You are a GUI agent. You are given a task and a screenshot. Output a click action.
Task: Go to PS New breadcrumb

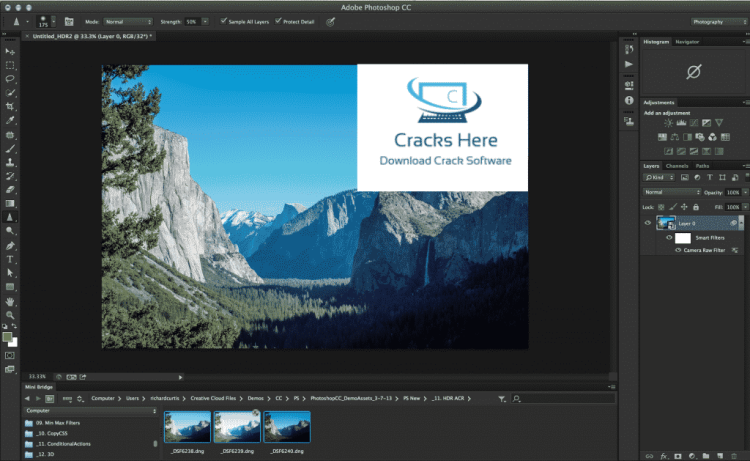pyautogui.click(x=411, y=398)
